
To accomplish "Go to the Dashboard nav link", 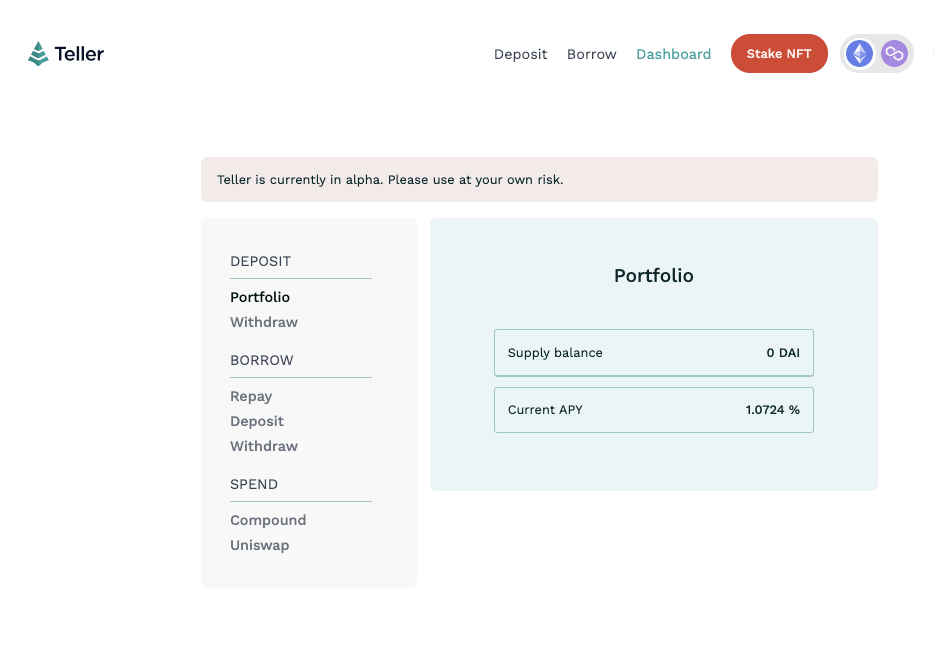I will point(673,54).
